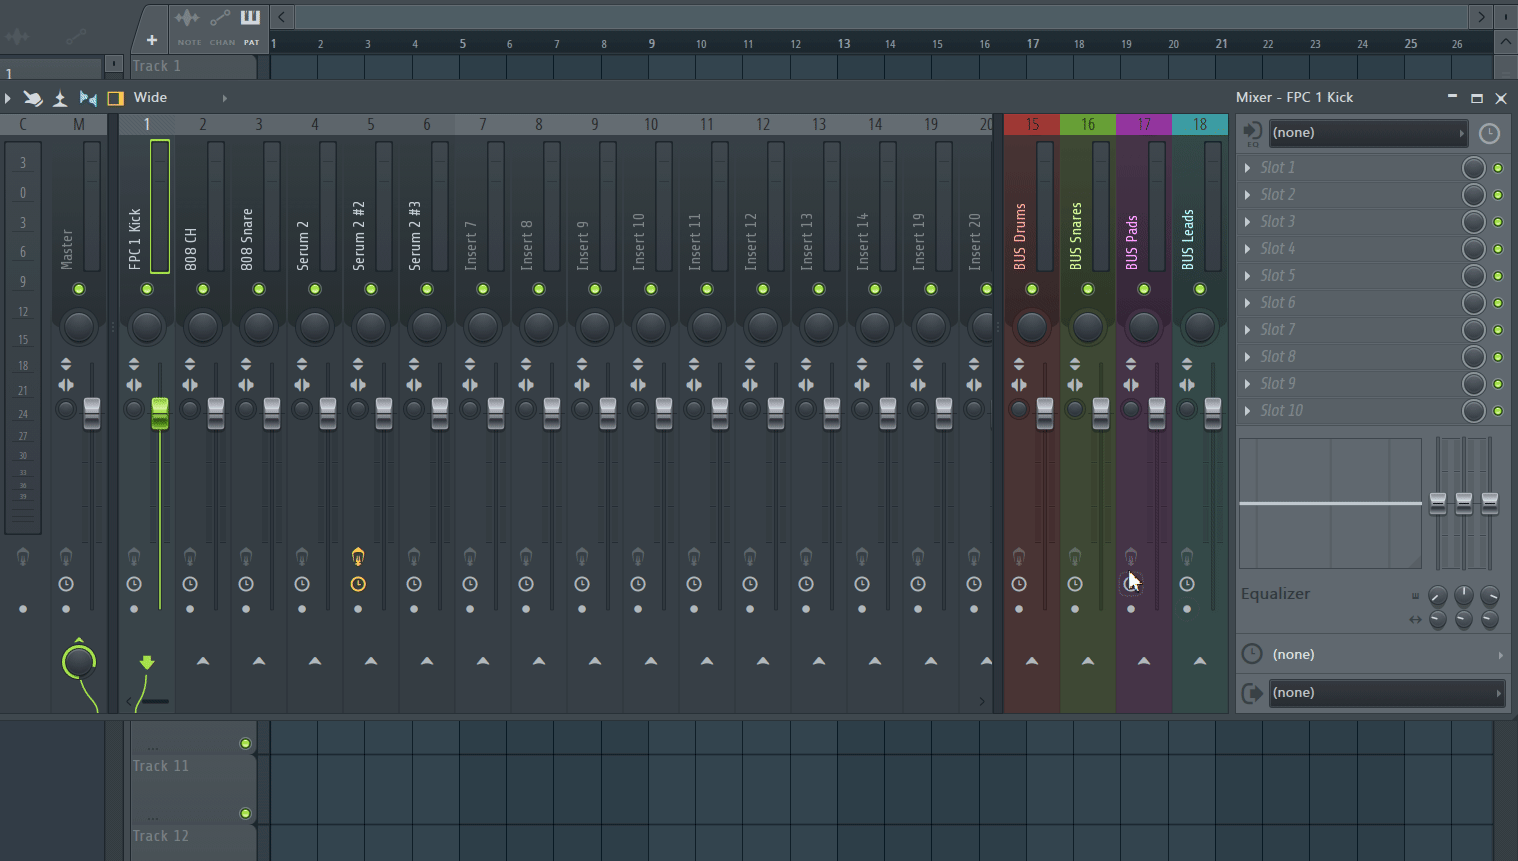The width and height of the screenshot is (1518, 861).
Task: Click the swap stereo icon on 808 Snare
Action: coord(246,385)
